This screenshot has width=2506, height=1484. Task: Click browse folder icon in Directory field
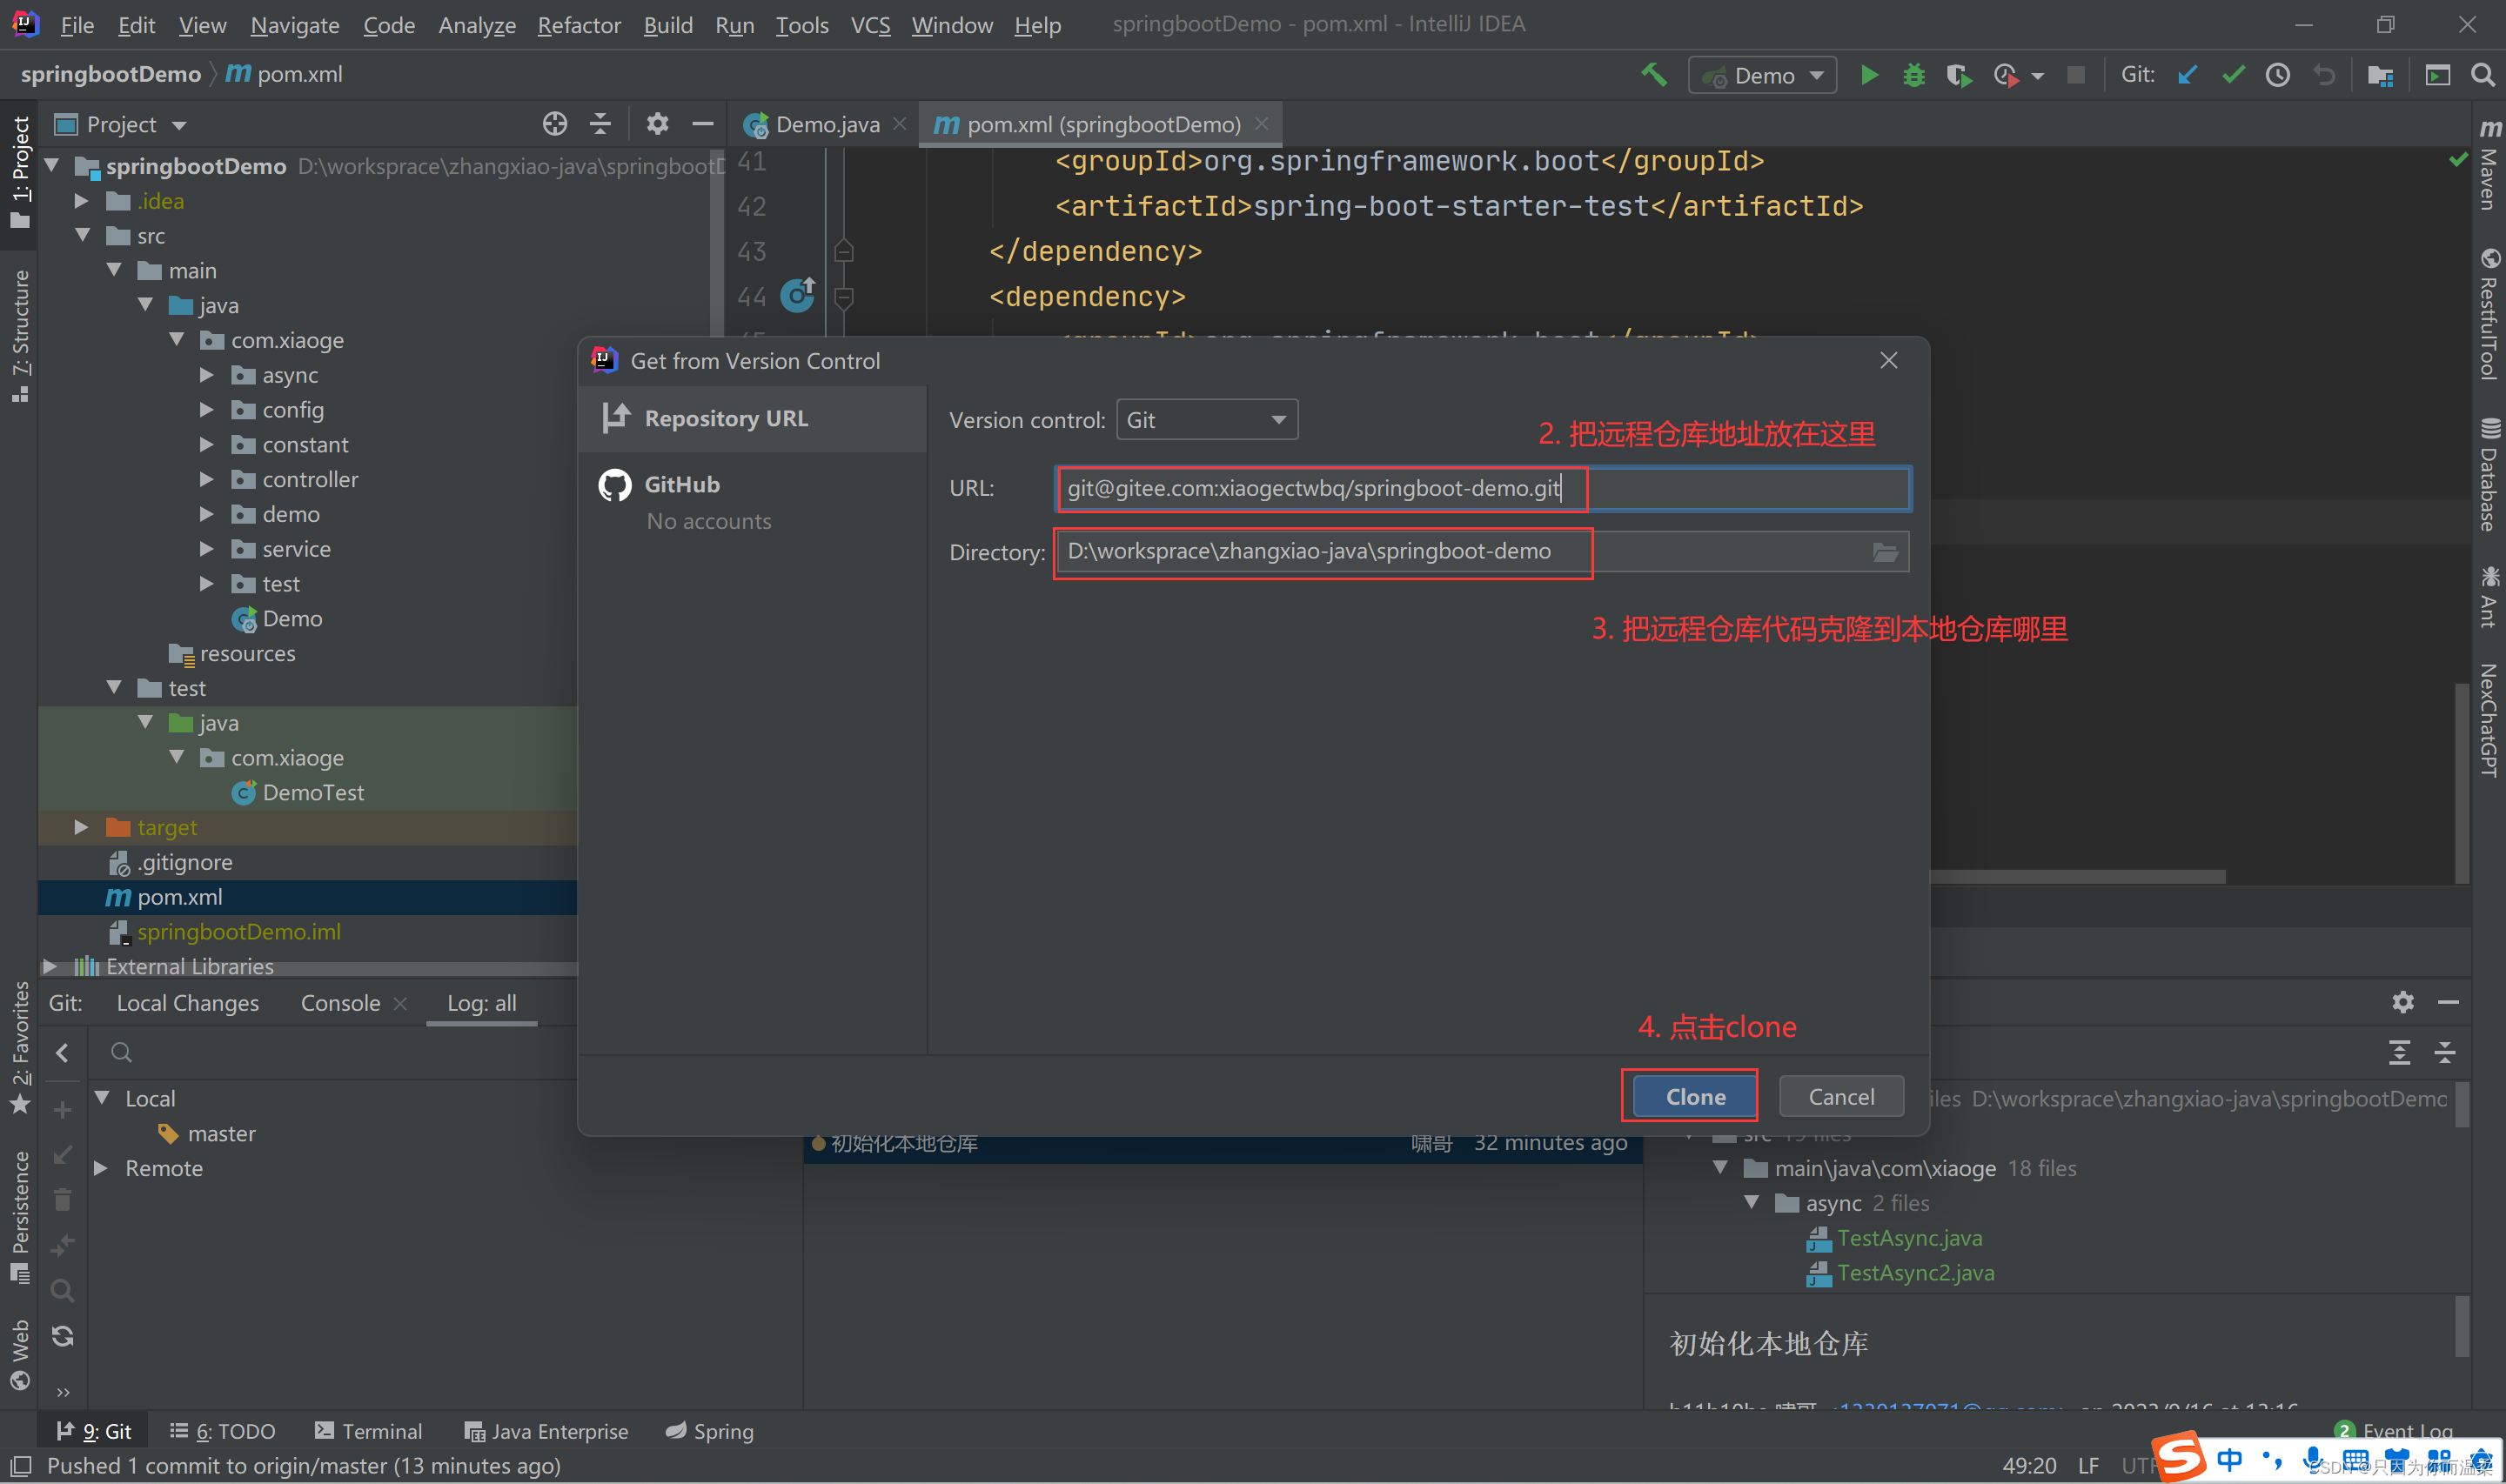1884,552
